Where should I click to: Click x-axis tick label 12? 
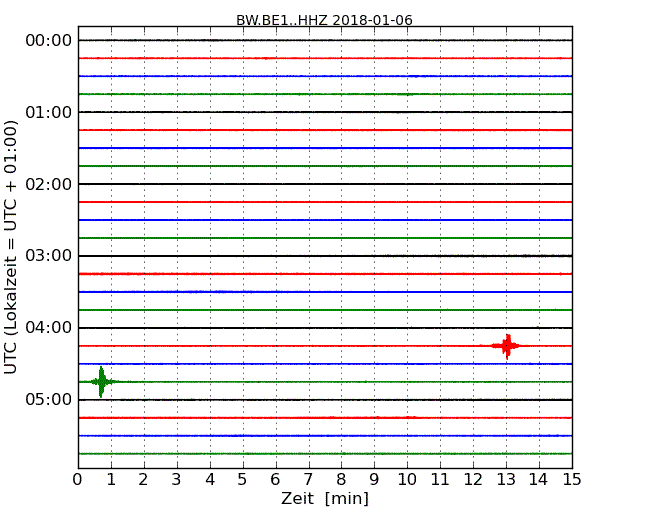[x=473, y=480]
